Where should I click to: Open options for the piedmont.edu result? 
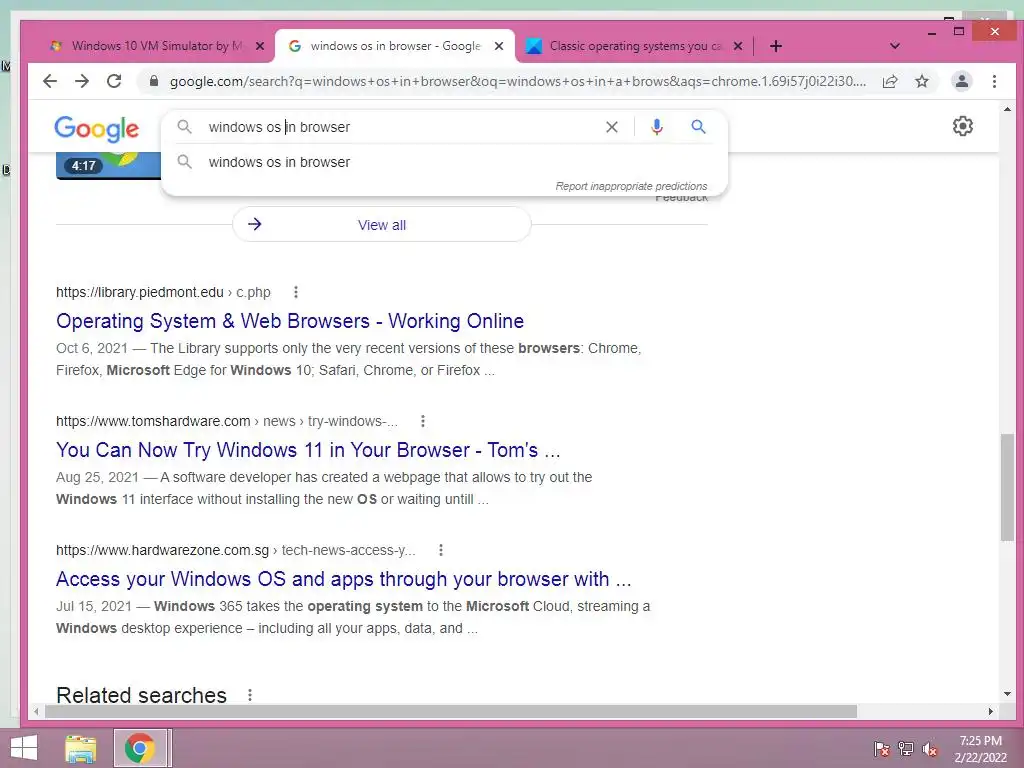click(296, 292)
